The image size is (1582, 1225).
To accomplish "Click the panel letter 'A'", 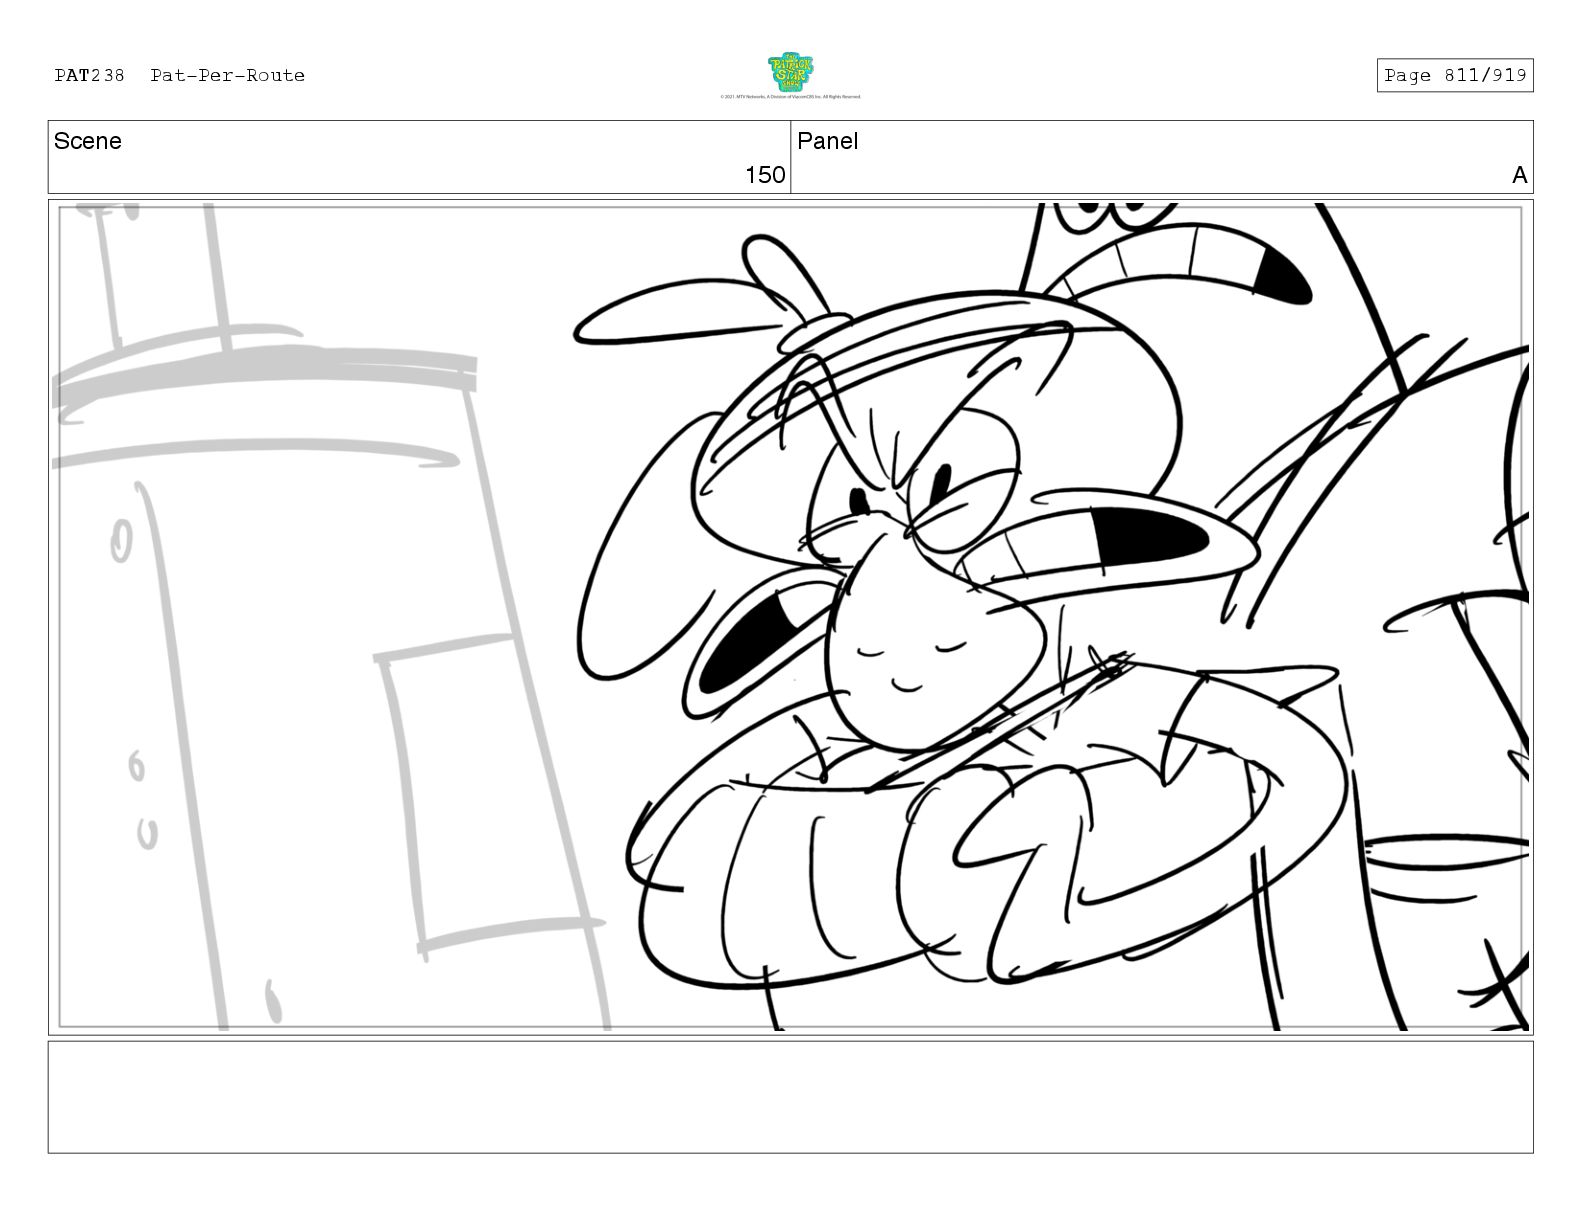I will click(x=1519, y=175).
